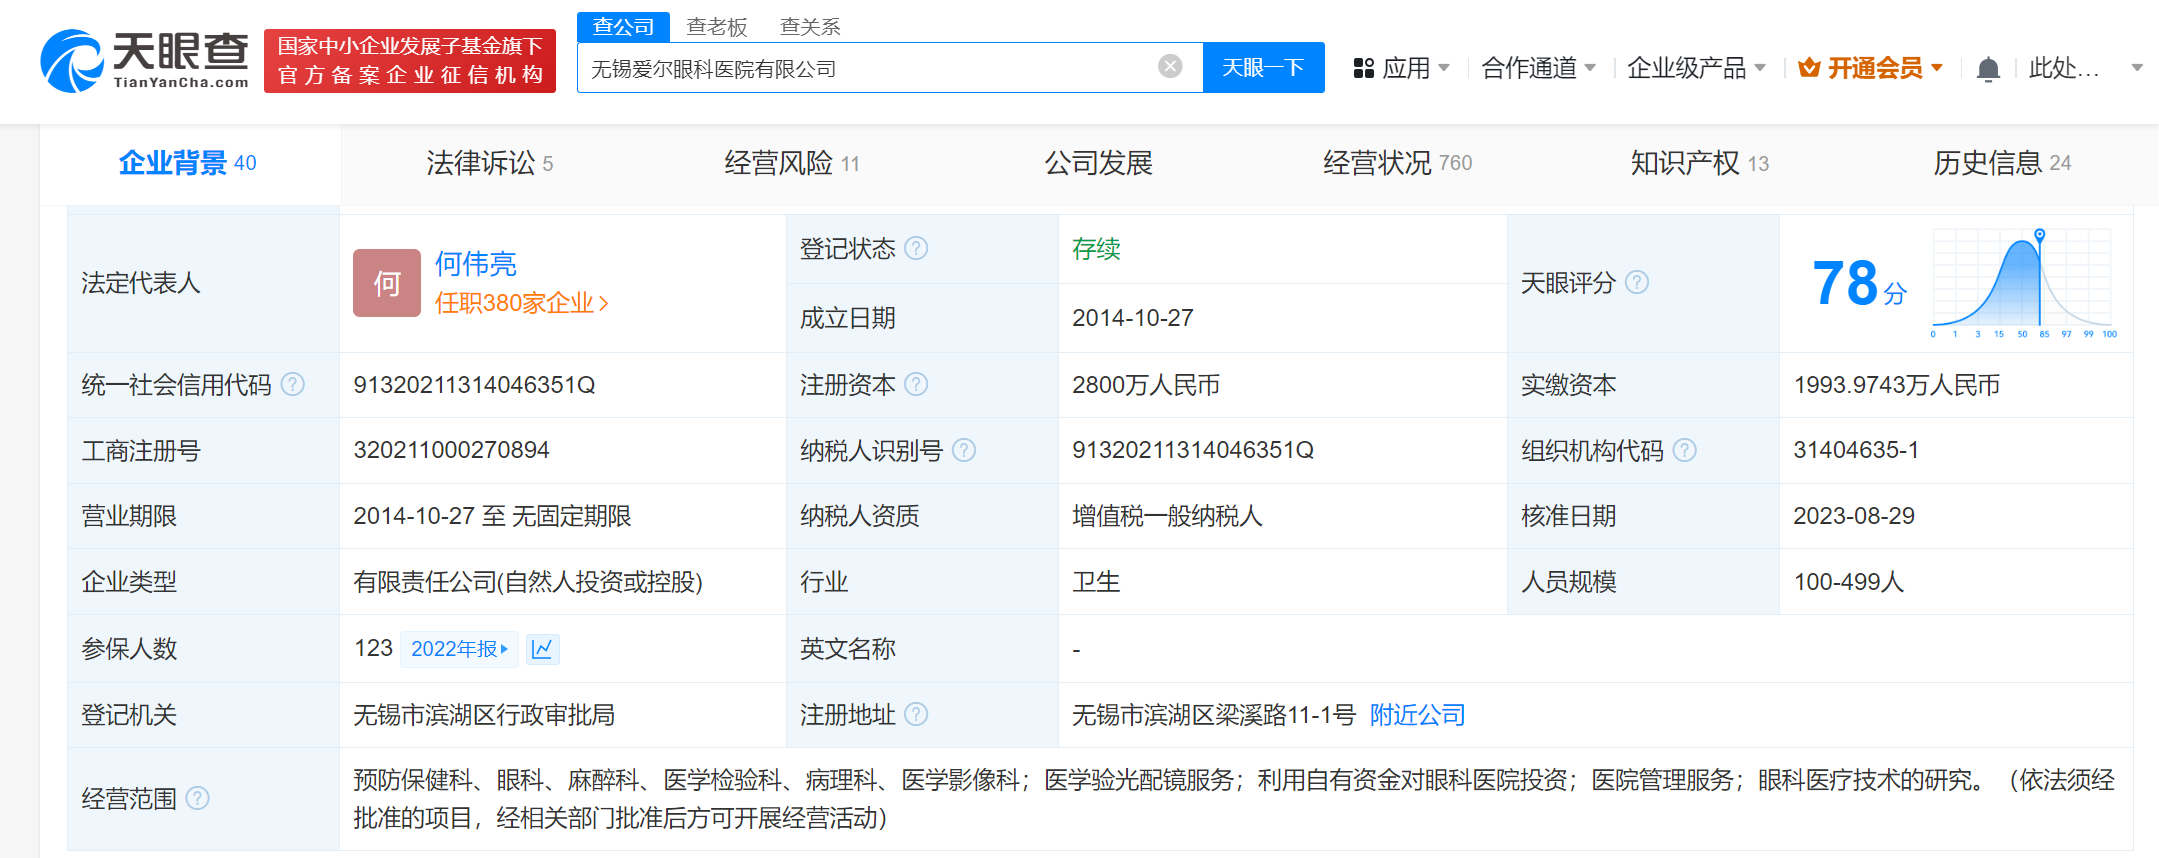
Task: Switch to the 企业背景 tab
Action: (x=188, y=163)
